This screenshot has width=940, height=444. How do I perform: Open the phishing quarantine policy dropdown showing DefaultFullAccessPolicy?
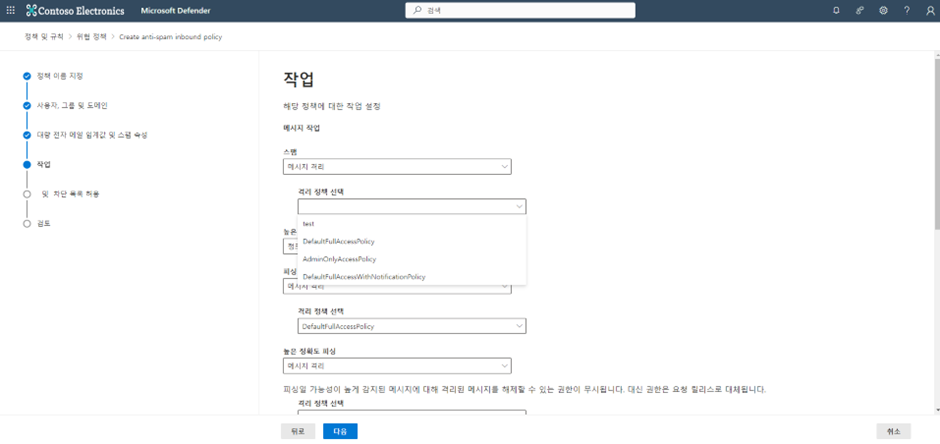[412, 326]
